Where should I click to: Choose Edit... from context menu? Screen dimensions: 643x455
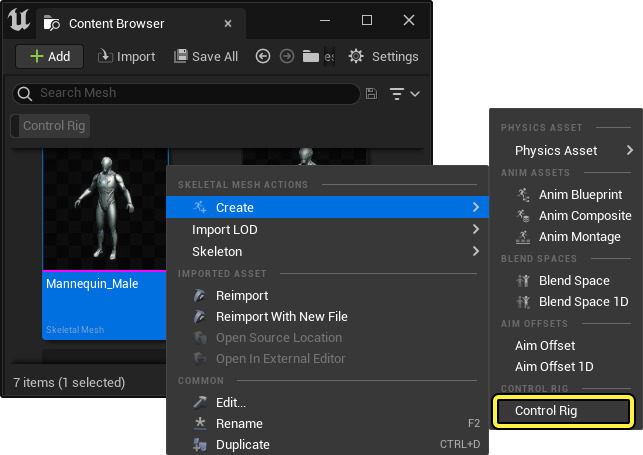[327, 403]
